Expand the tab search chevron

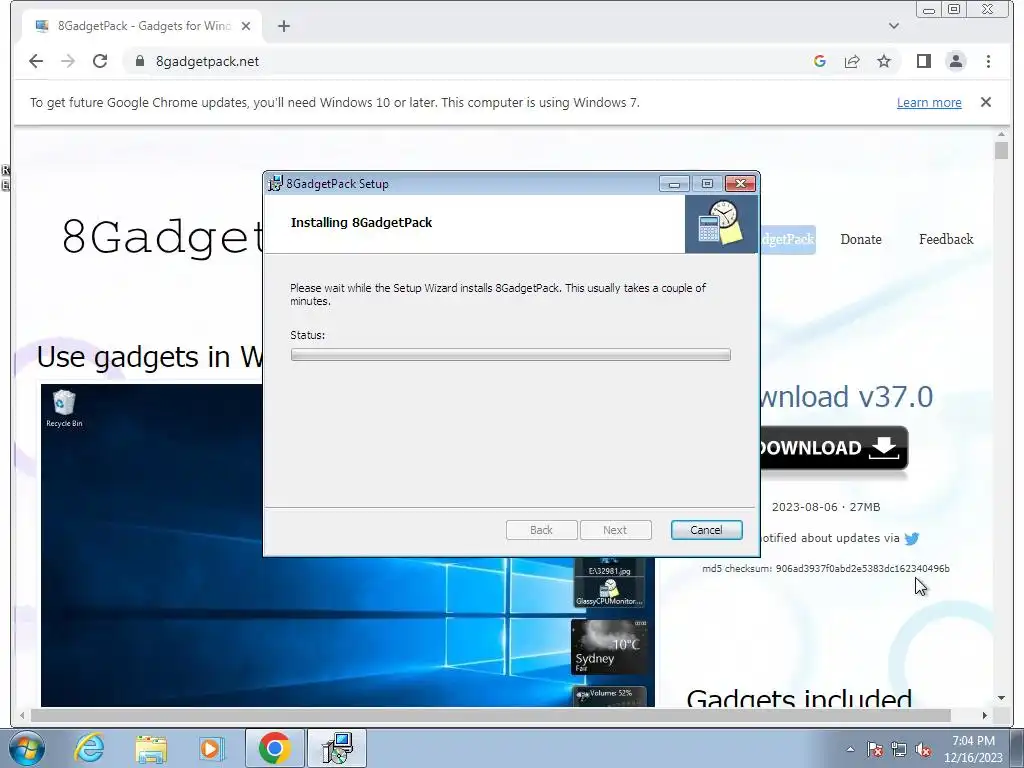894,26
